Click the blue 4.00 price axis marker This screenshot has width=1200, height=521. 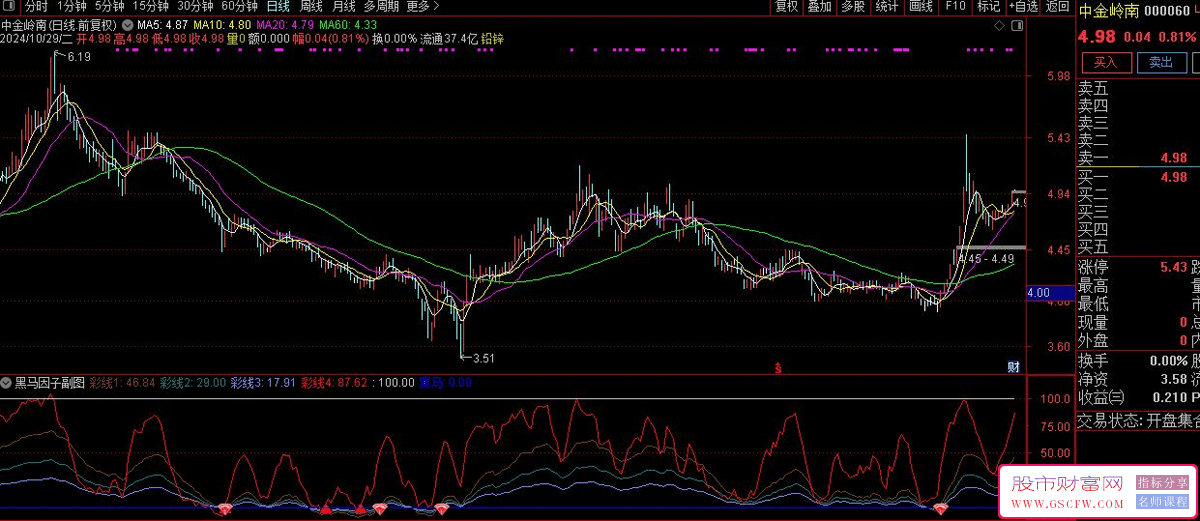(x=1045, y=293)
